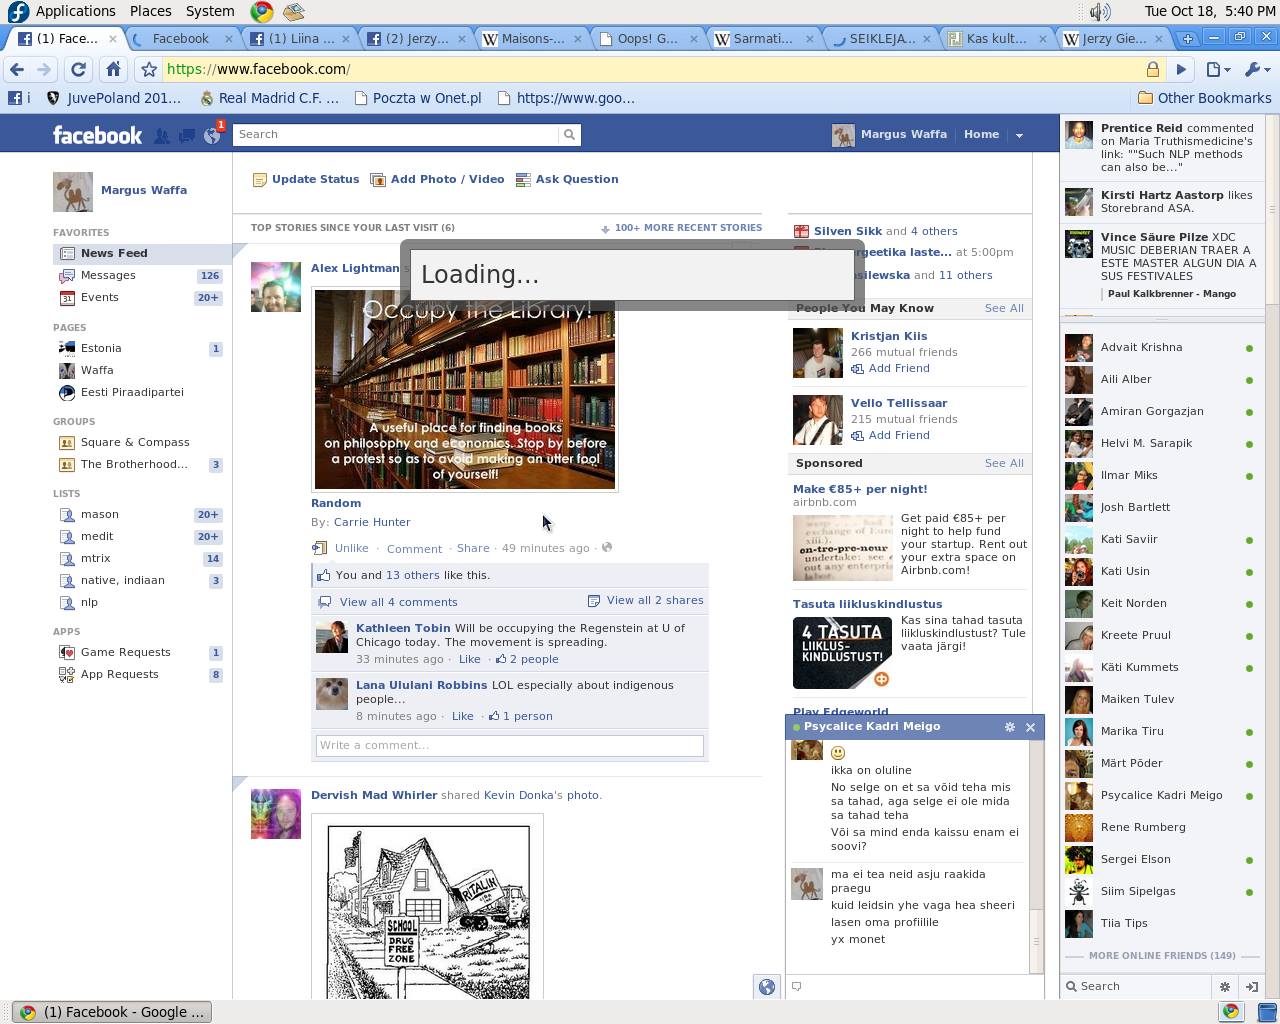Click the Write a comment field

510,745
